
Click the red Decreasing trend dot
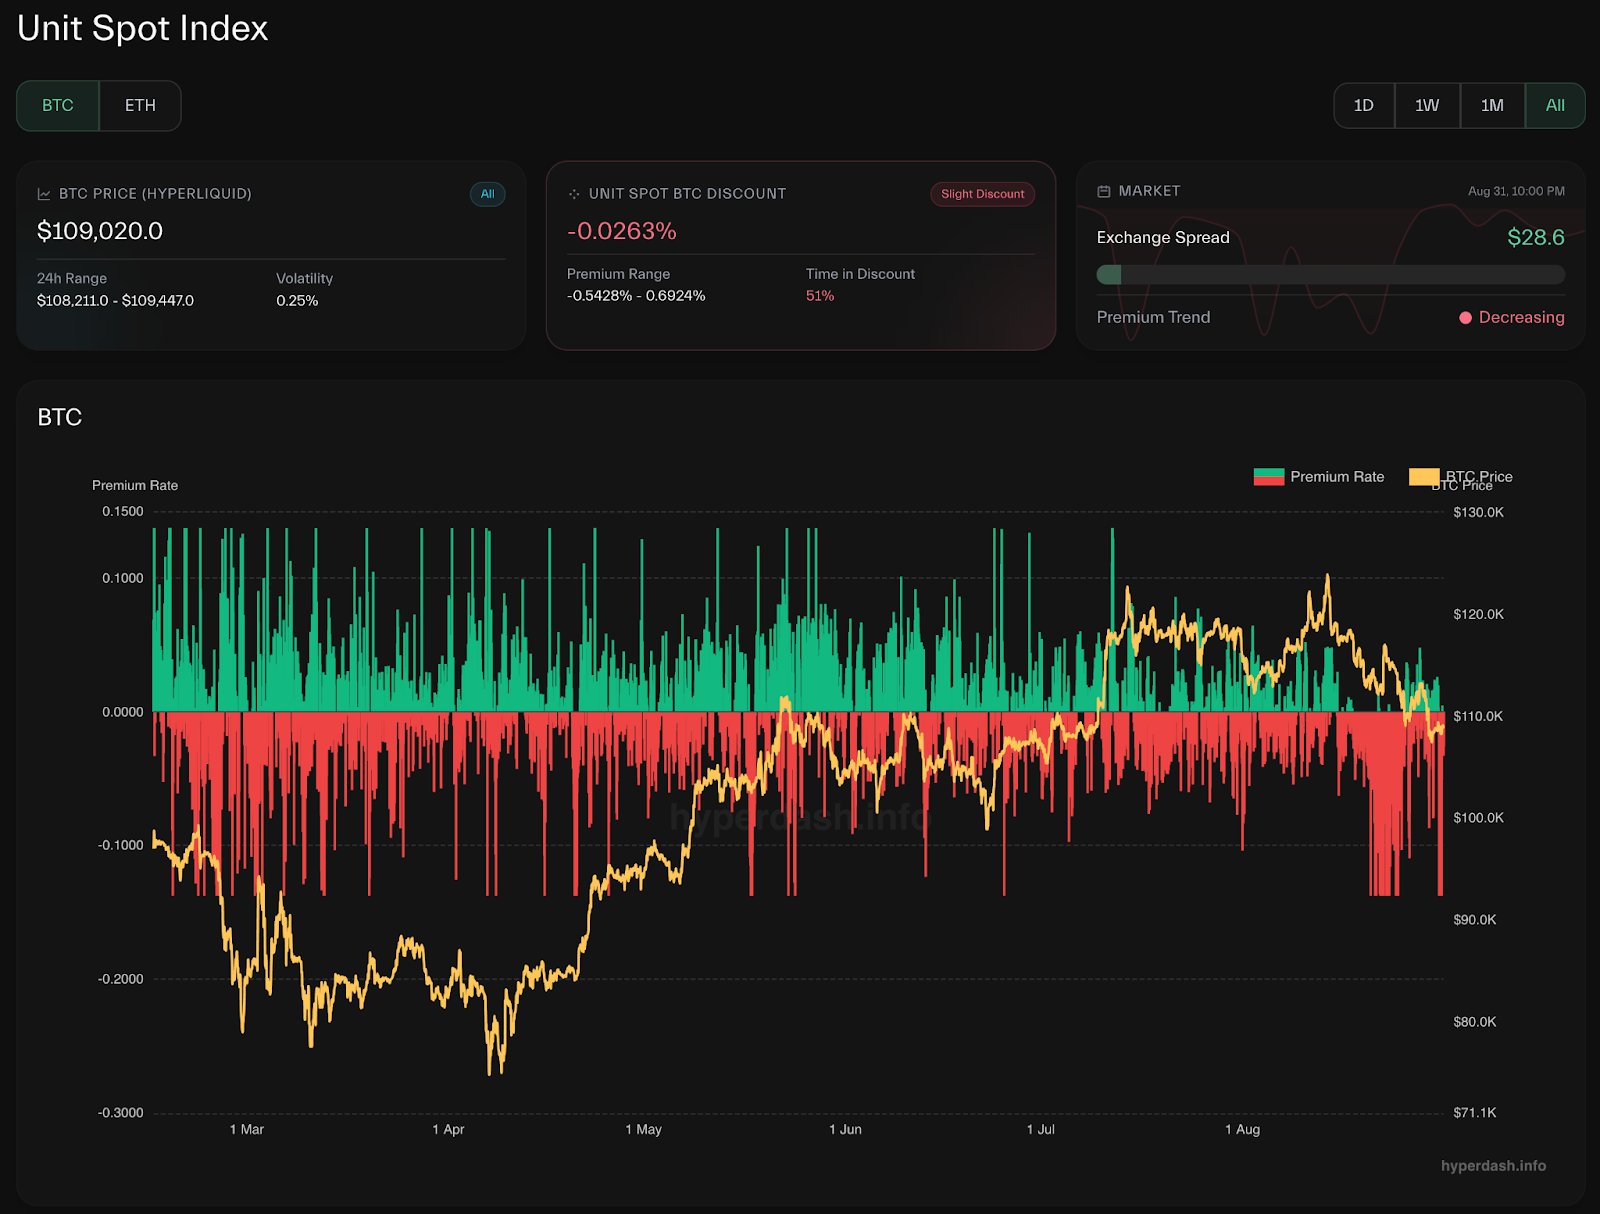1465,318
